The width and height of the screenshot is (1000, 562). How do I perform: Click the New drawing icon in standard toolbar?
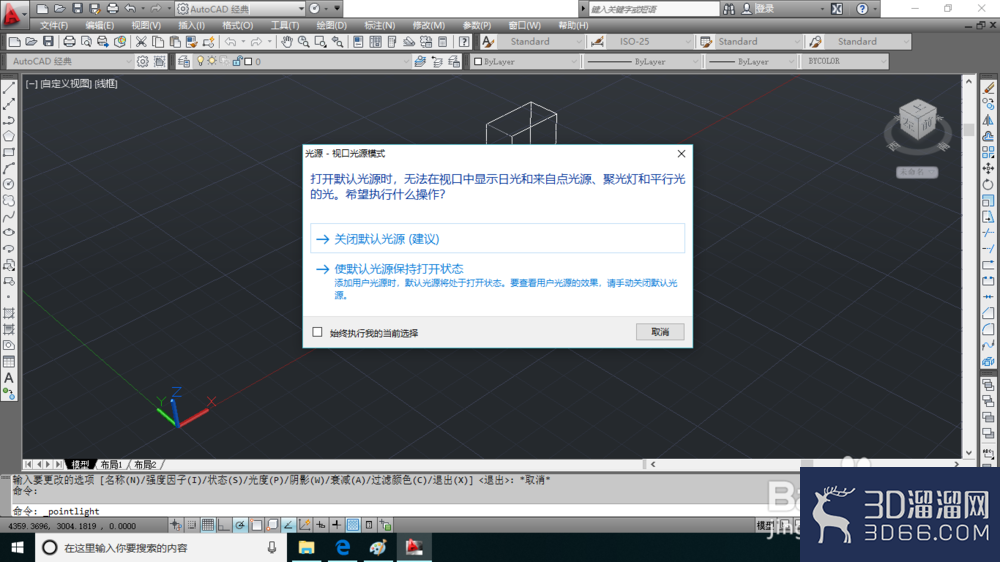click(x=14, y=41)
